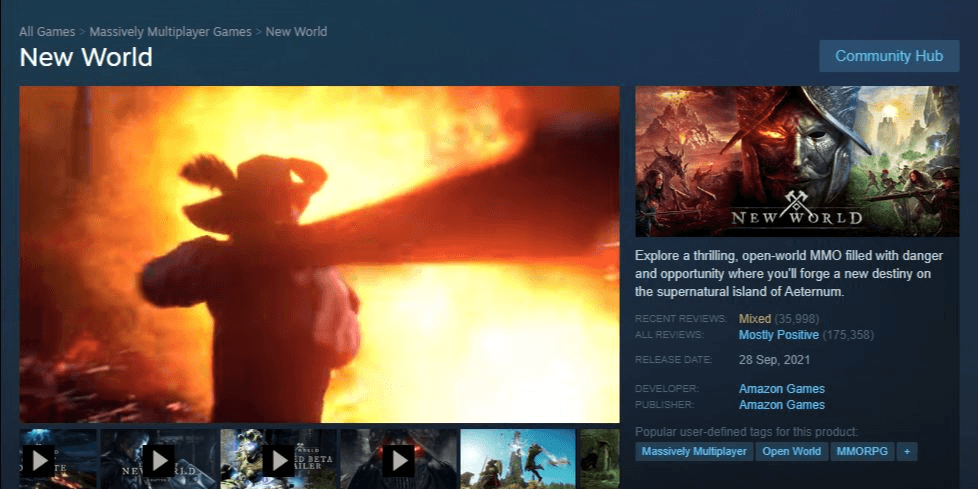978x489 pixels.
Task: Open the Amazon Games developer link
Action: click(782, 389)
